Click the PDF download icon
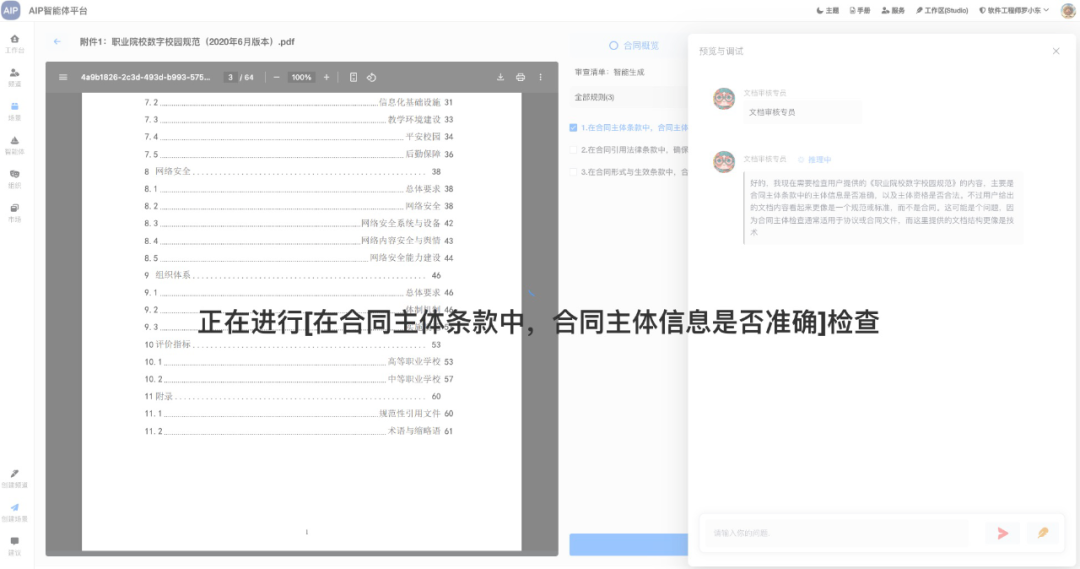The width and height of the screenshot is (1080, 569). pyautogui.click(x=501, y=77)
